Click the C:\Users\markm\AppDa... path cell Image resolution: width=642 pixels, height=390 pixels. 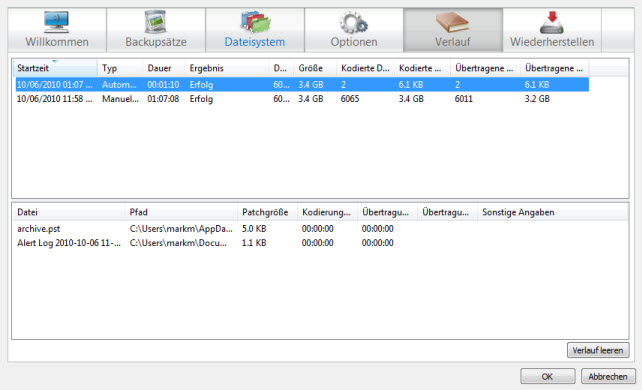pyautogui.click(x=181, y=229)
